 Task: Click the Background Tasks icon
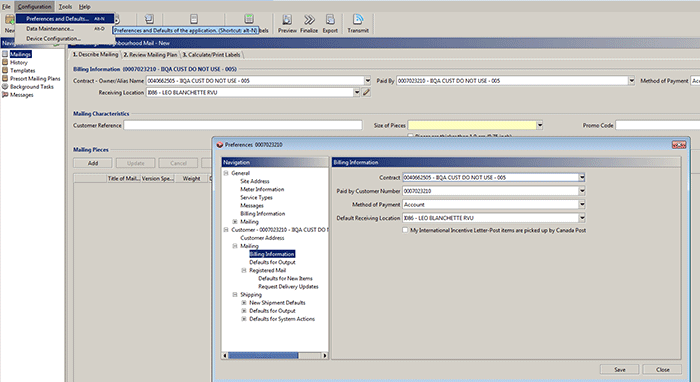click(x=5, y=86)
